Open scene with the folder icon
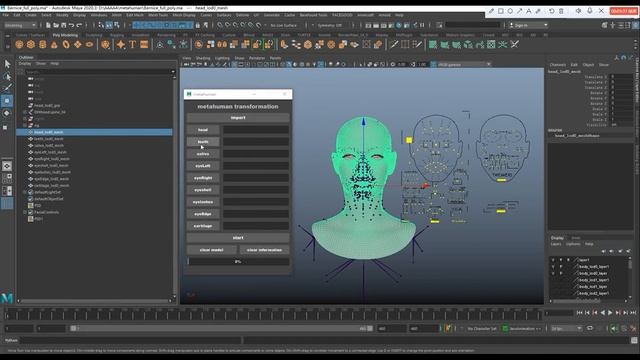The width and height of the screenshot is (640, 360). click(56, 25)
